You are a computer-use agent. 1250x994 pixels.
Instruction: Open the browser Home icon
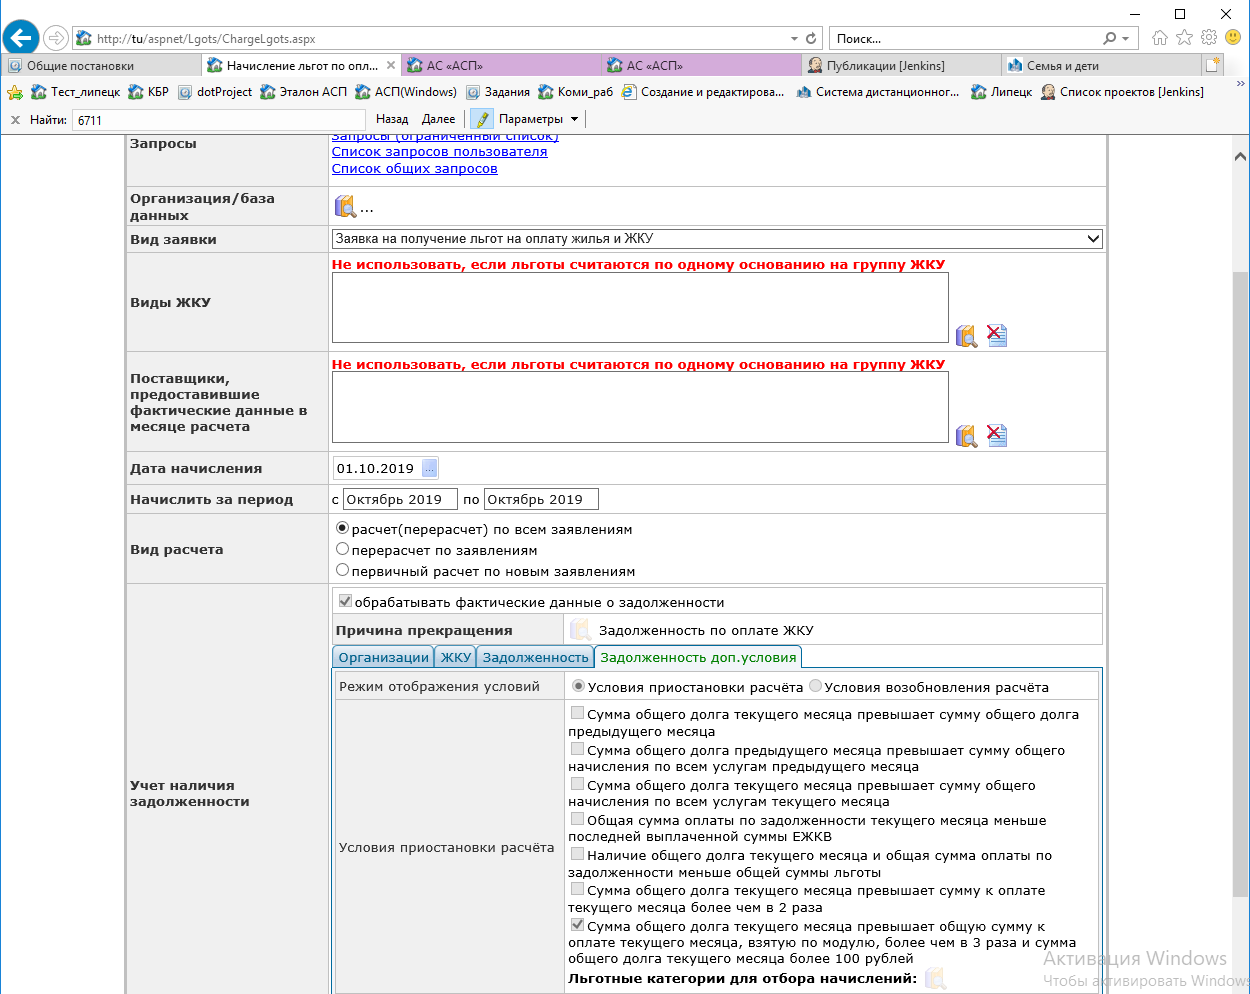coord(1160,38)
